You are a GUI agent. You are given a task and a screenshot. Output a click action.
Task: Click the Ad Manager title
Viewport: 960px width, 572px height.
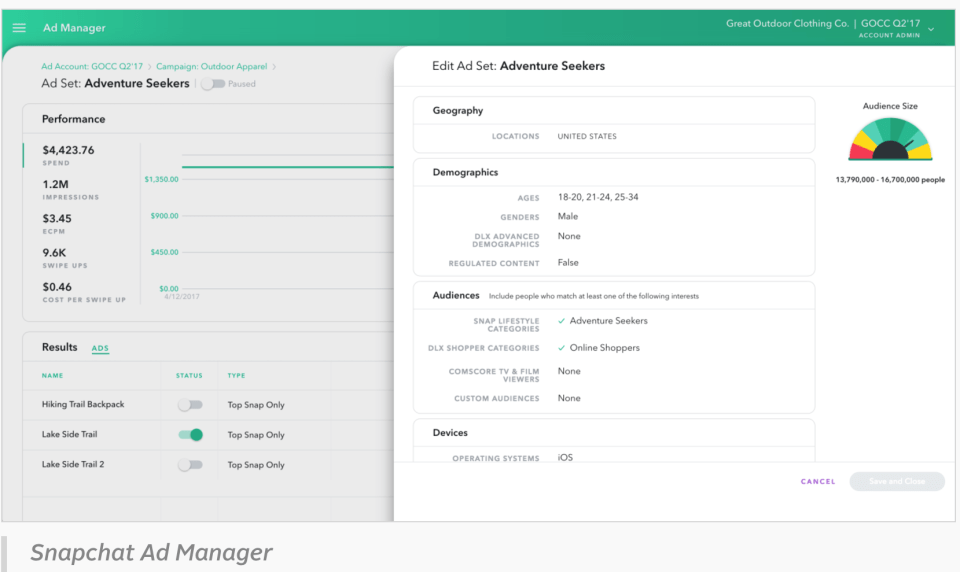coord(74,28)
